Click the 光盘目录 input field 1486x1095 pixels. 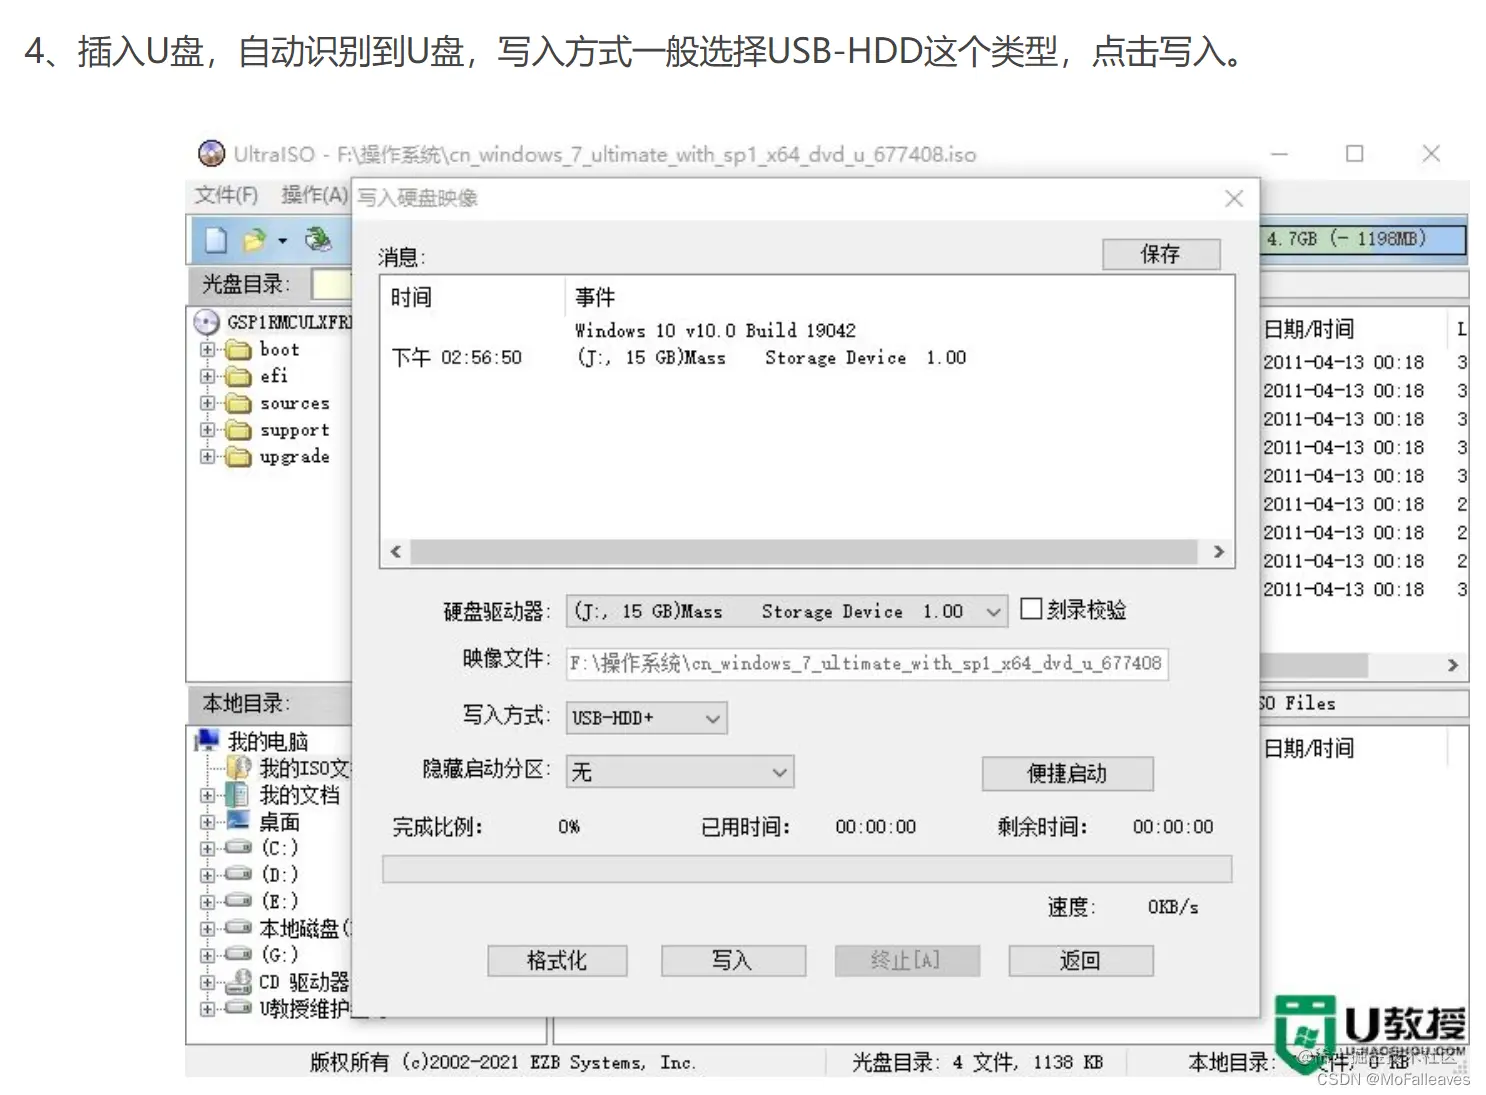[331, 284]
